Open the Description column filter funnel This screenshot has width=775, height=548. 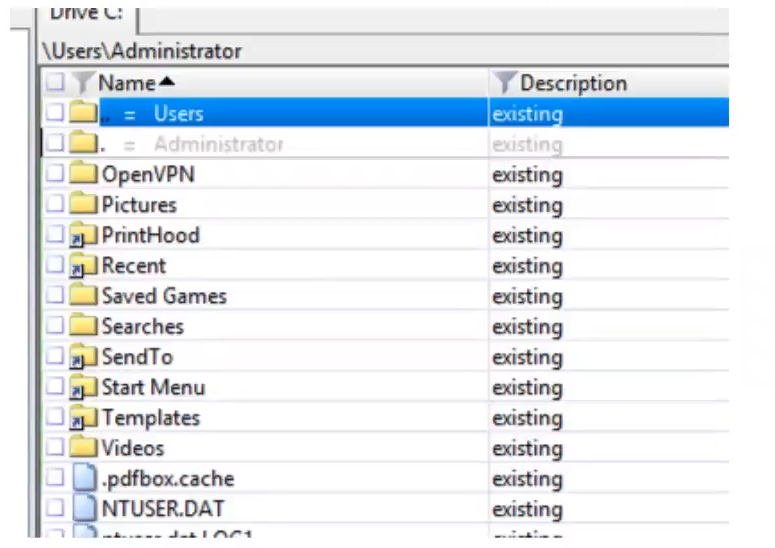(x=504, y=83)
